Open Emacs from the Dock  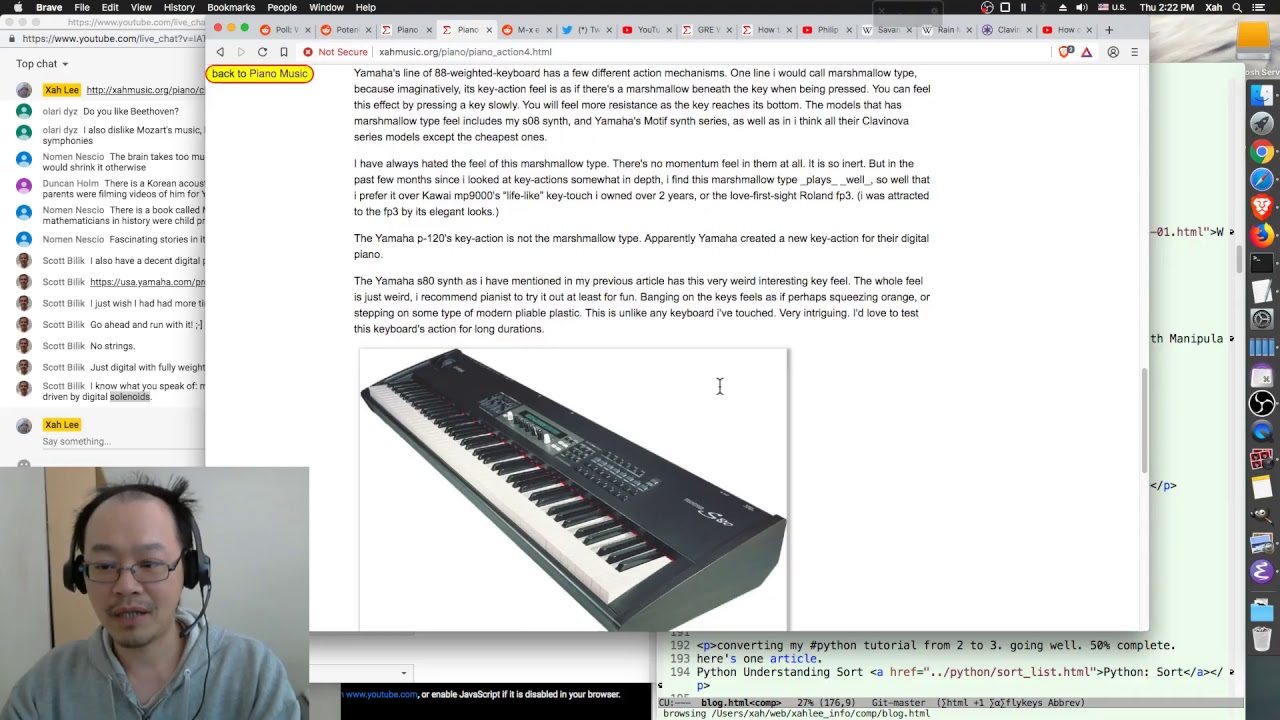(x=1262, y=571)
